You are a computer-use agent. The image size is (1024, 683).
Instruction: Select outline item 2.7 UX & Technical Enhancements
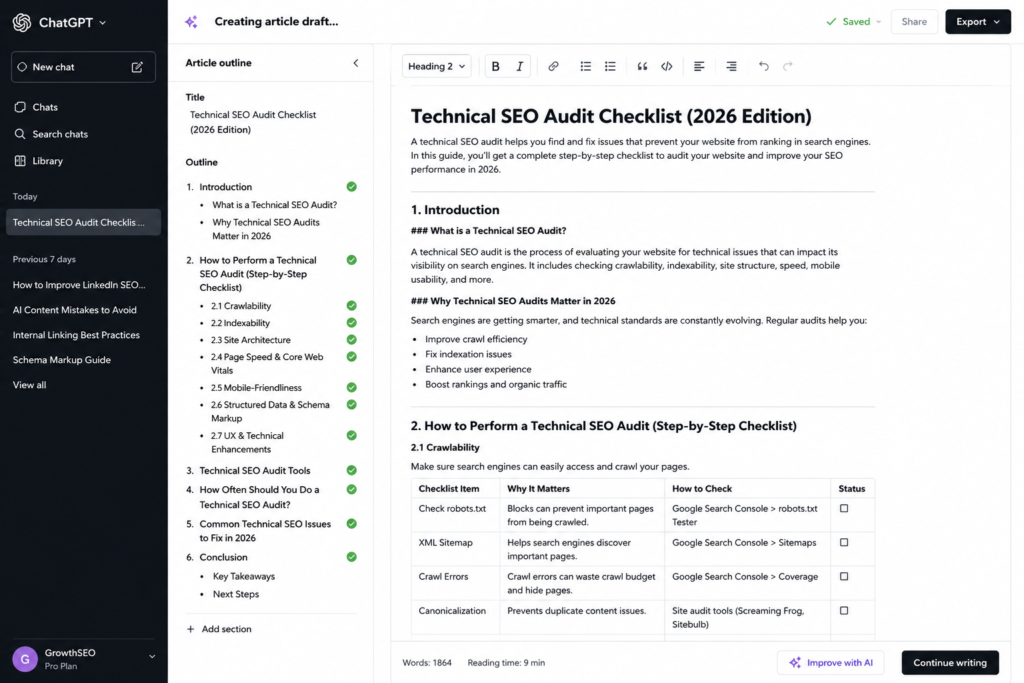pos(247,442)
